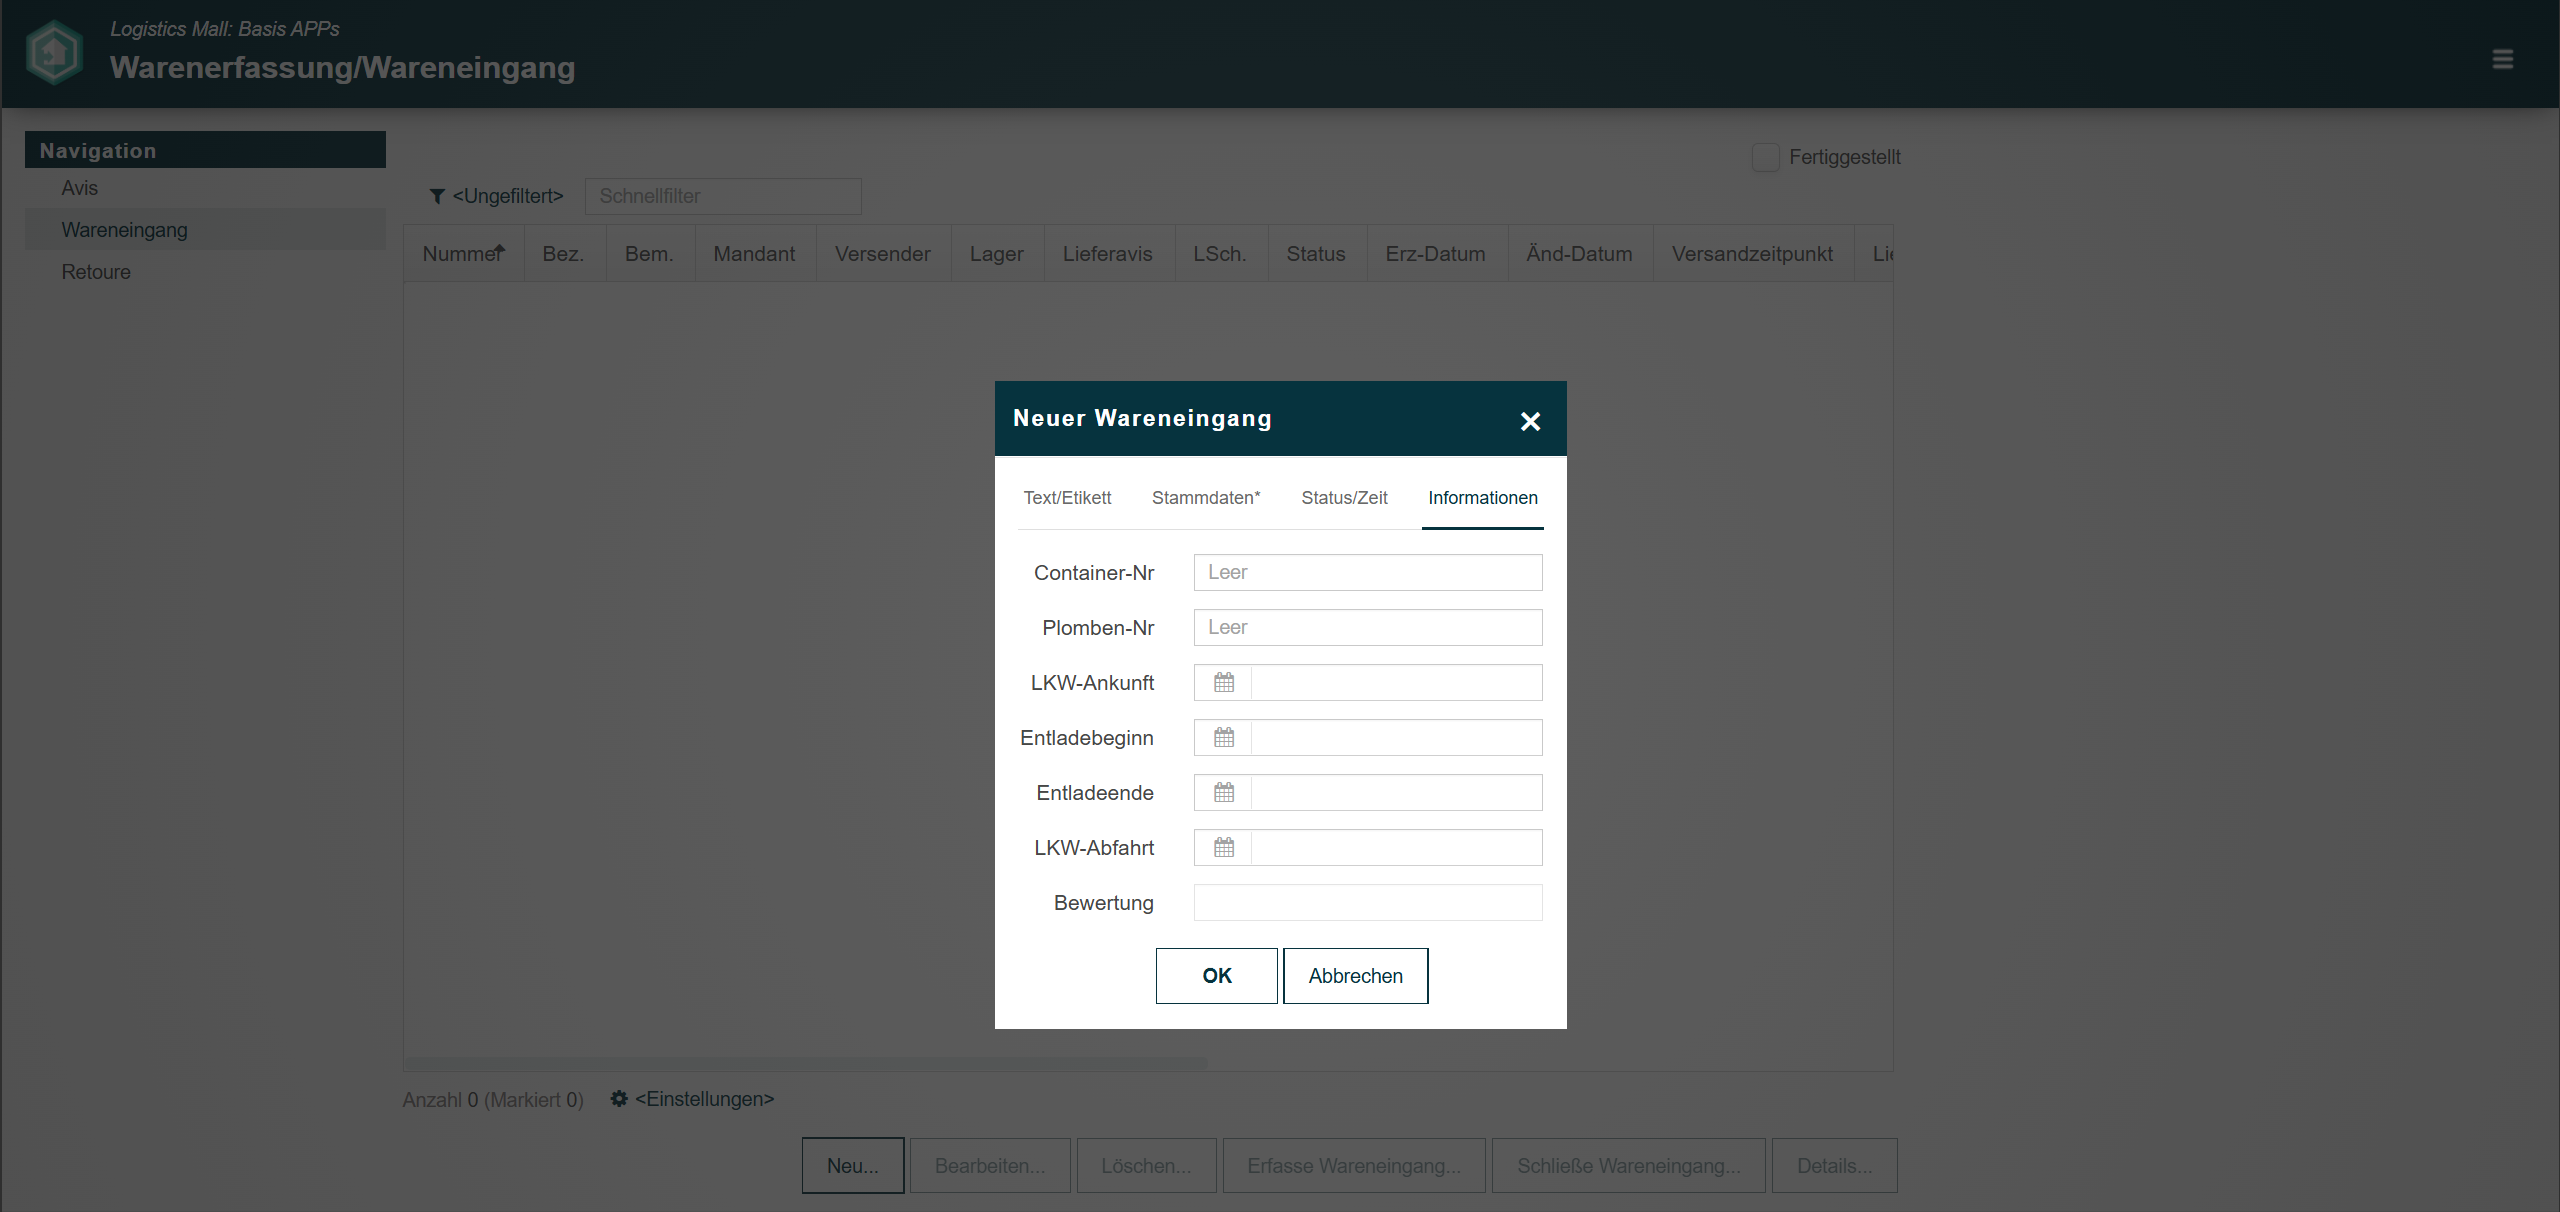The image size is (2560, 1212).
Task: Open the calendar picker for LKW-Abfahrt
Action: click(1223, 847)
